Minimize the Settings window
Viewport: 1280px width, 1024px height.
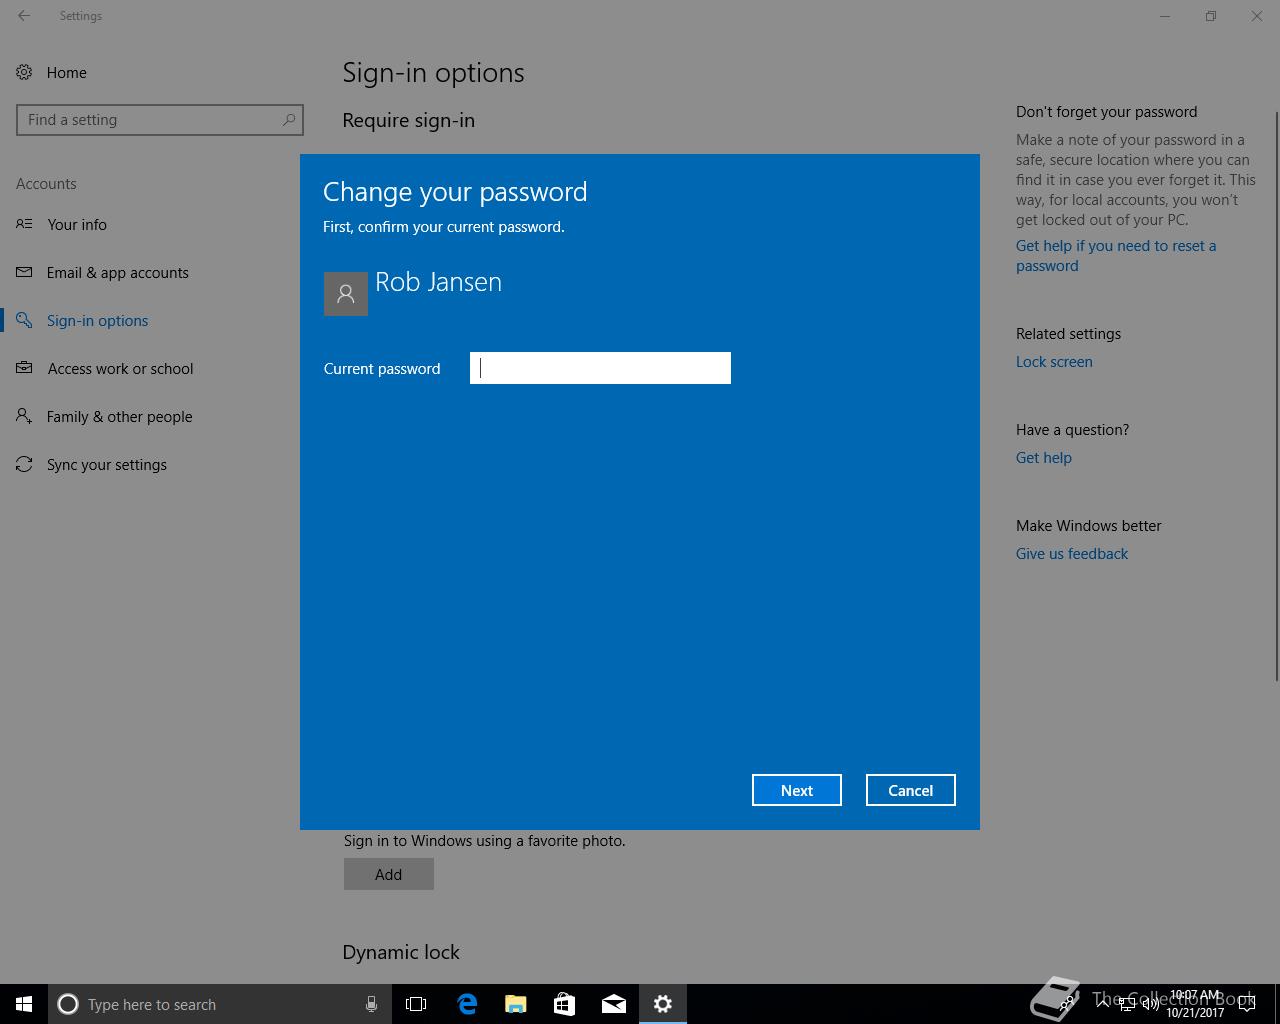click(x=1165, y=16)
